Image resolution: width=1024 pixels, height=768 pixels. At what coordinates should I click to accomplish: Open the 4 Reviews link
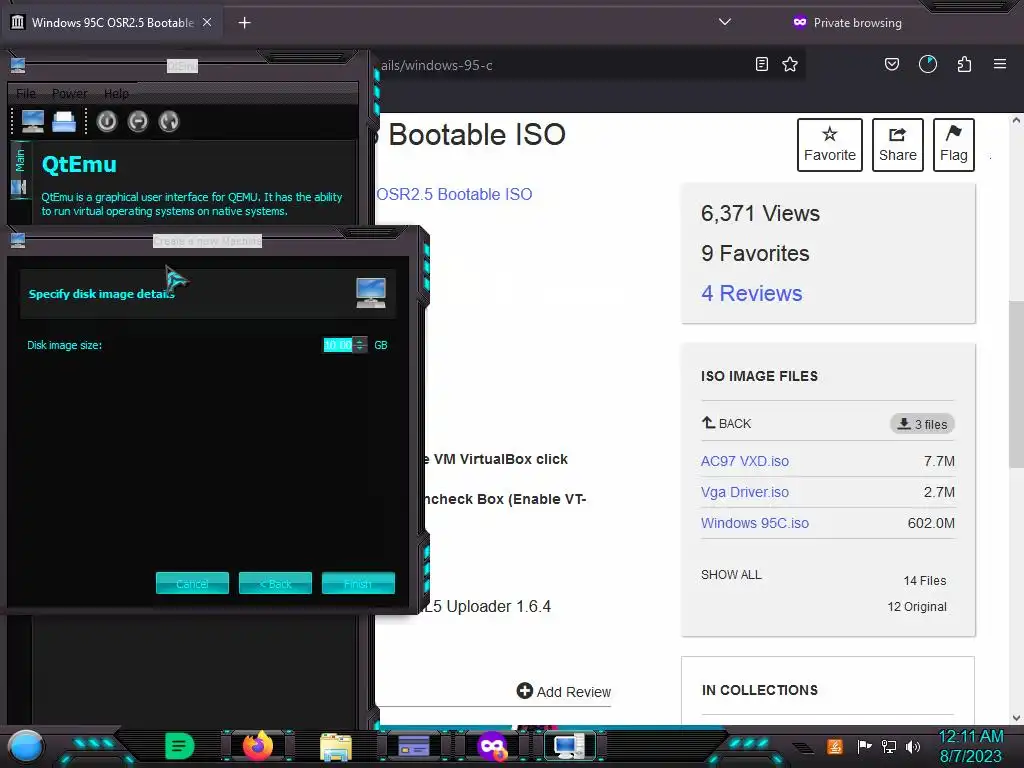[751, 293]
